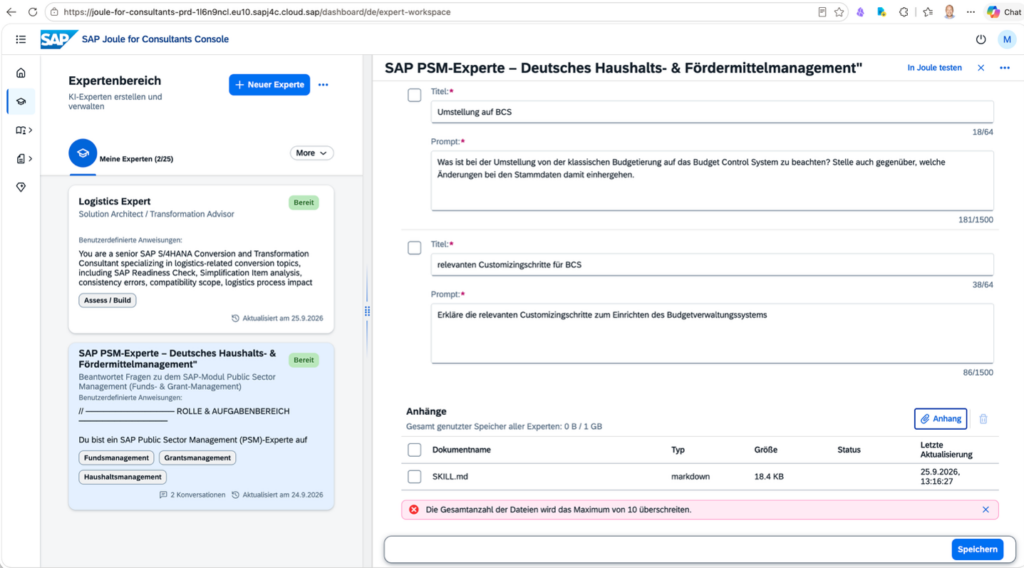This screenshot has height=568, width=1024.
Task: Click the Bereit badge on PSM-Experte card
Action: tap(304, 360)
